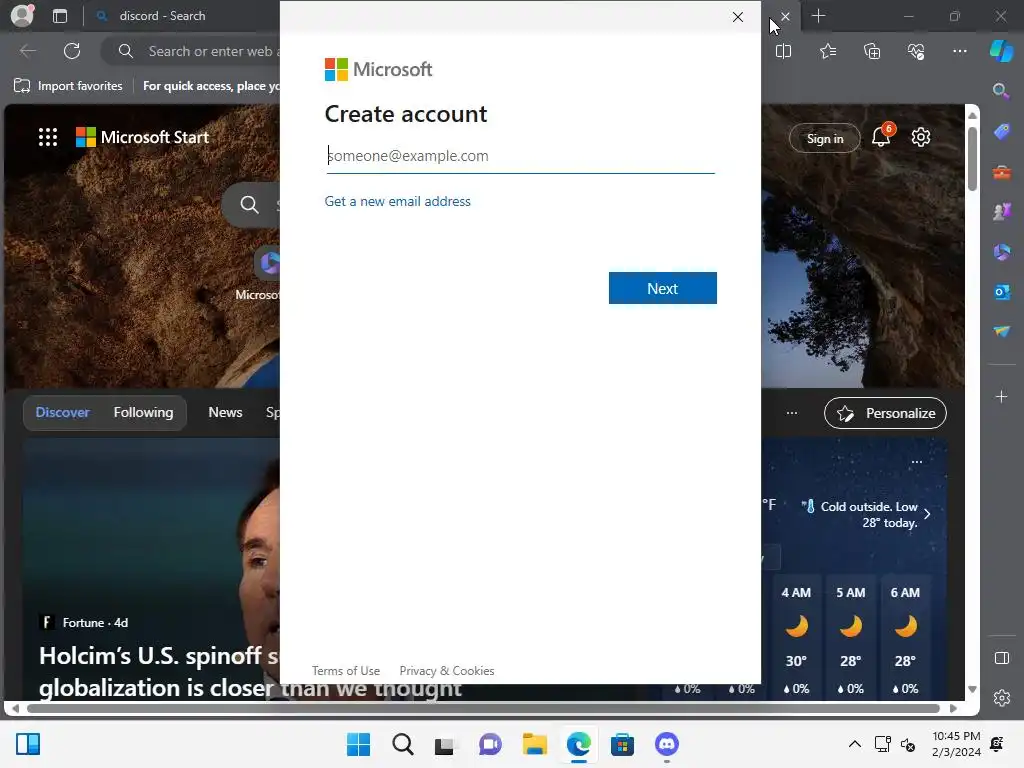Open split screen icon in toolbar
This screenshot has width=1024, height=768.
pos(783,51)
